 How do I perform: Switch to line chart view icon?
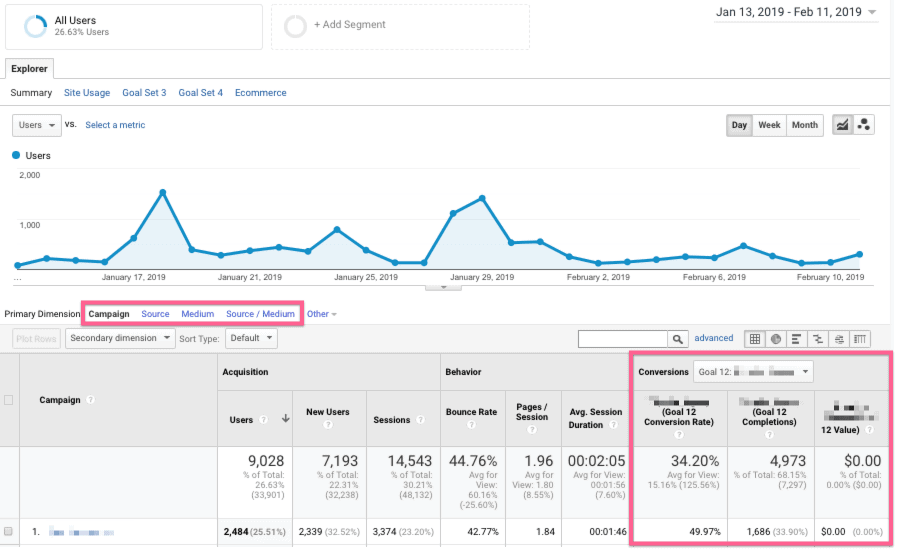[x=842, y=125]
